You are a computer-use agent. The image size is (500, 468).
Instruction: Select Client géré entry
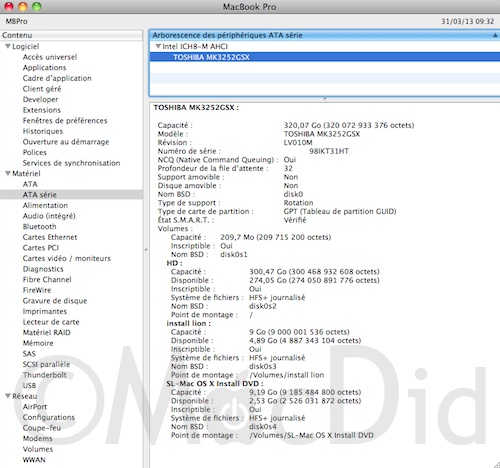(x=42, y=89)
